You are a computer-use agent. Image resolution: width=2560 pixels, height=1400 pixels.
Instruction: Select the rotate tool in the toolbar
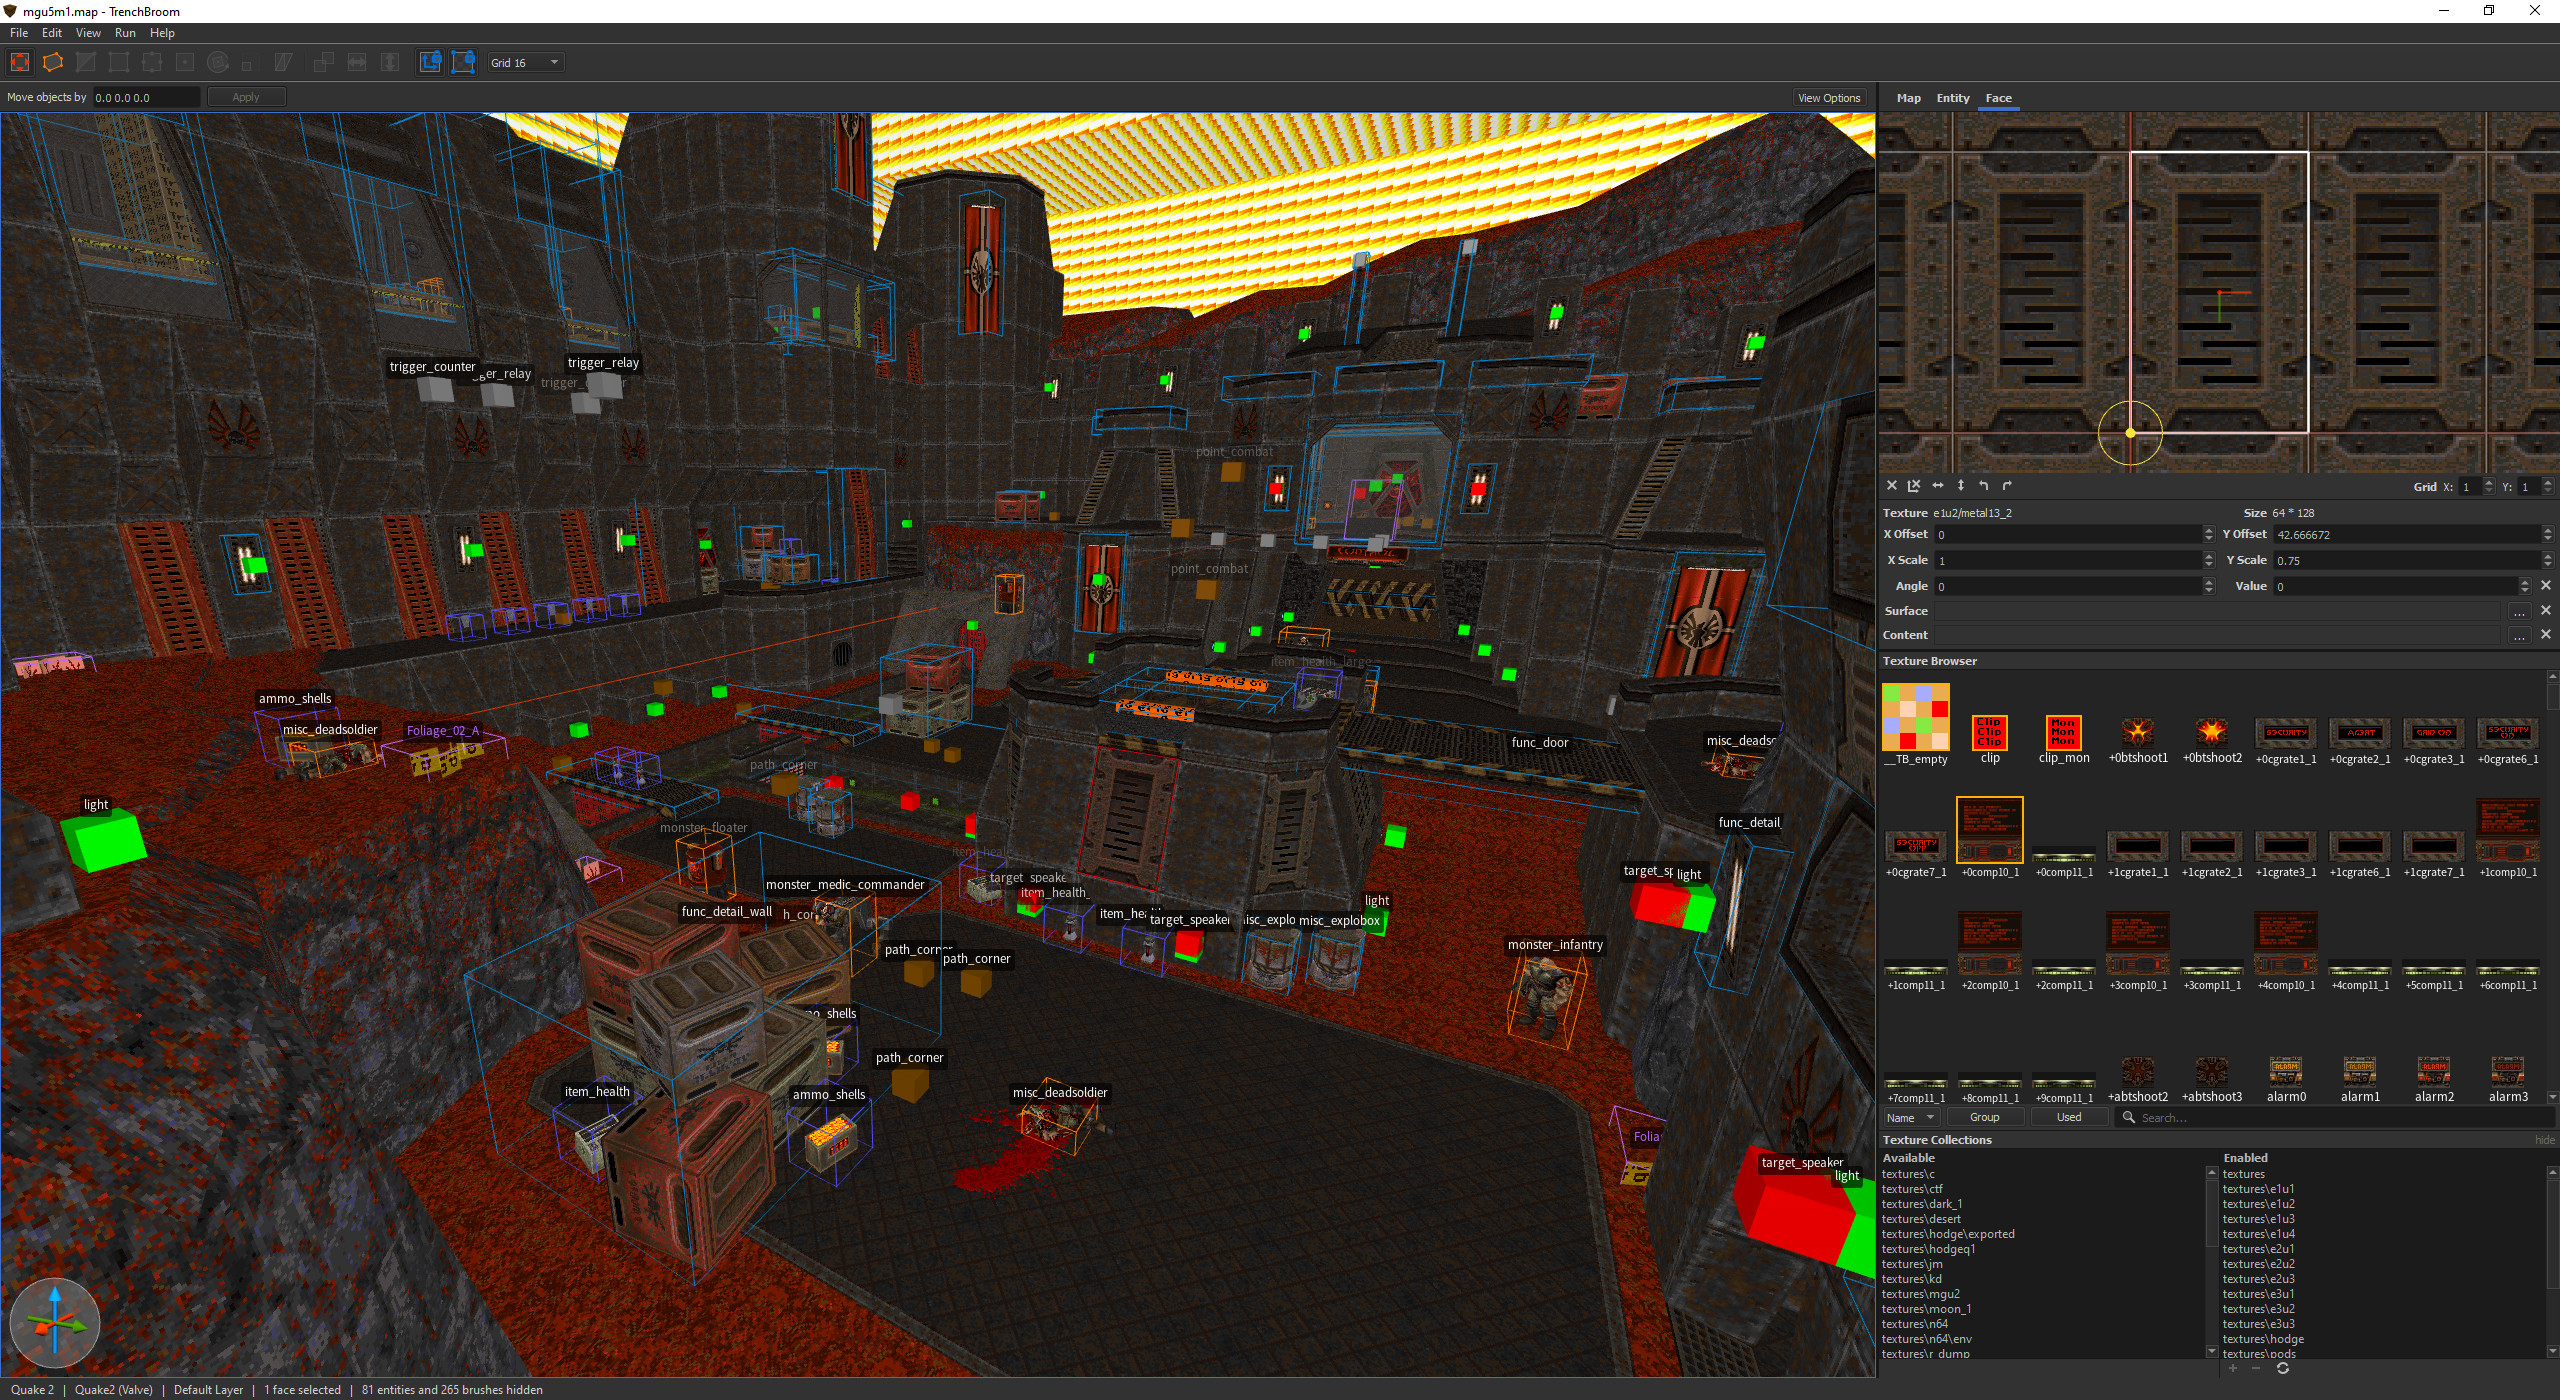click(218, 62)
